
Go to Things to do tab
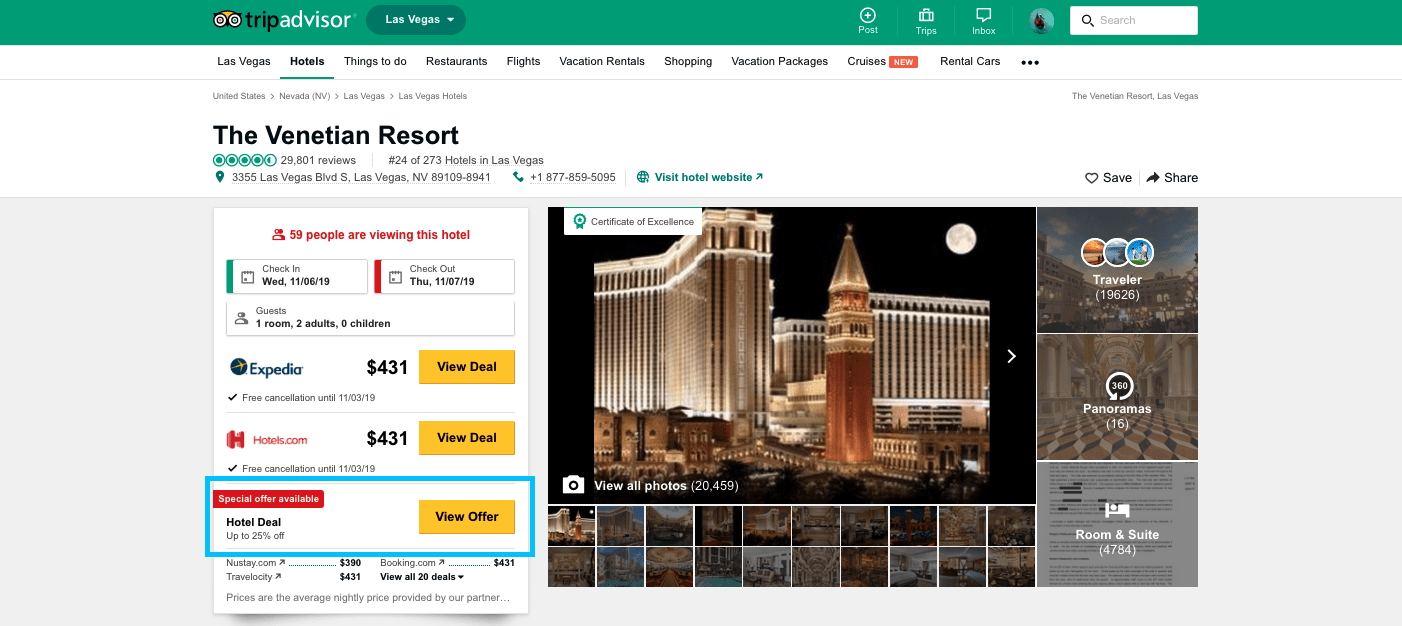coord(375,61)
